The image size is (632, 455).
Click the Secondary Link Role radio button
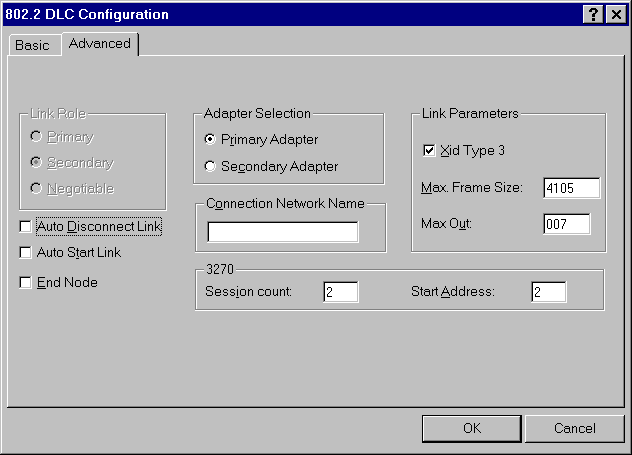click(36, 163)
